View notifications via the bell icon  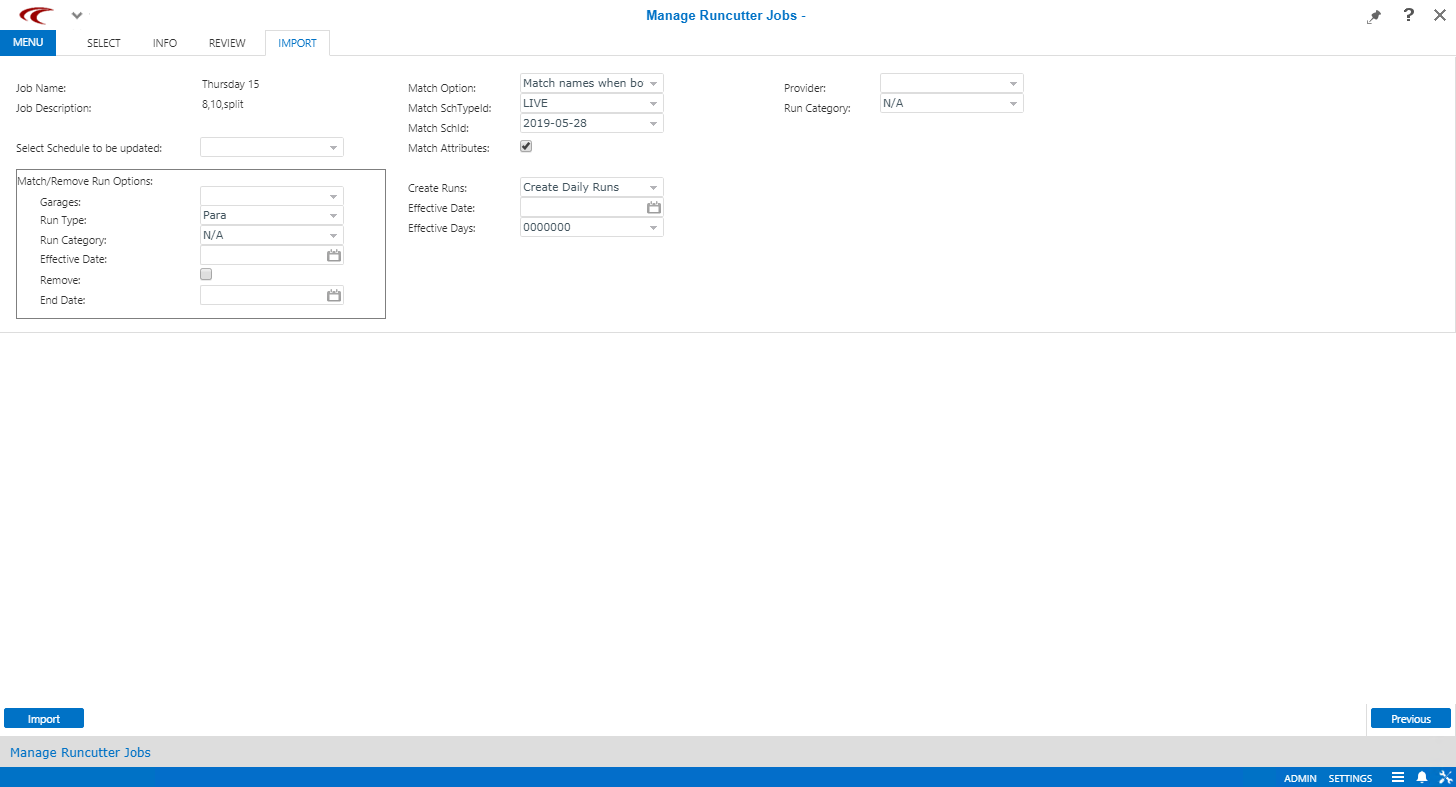(1422, 777)
